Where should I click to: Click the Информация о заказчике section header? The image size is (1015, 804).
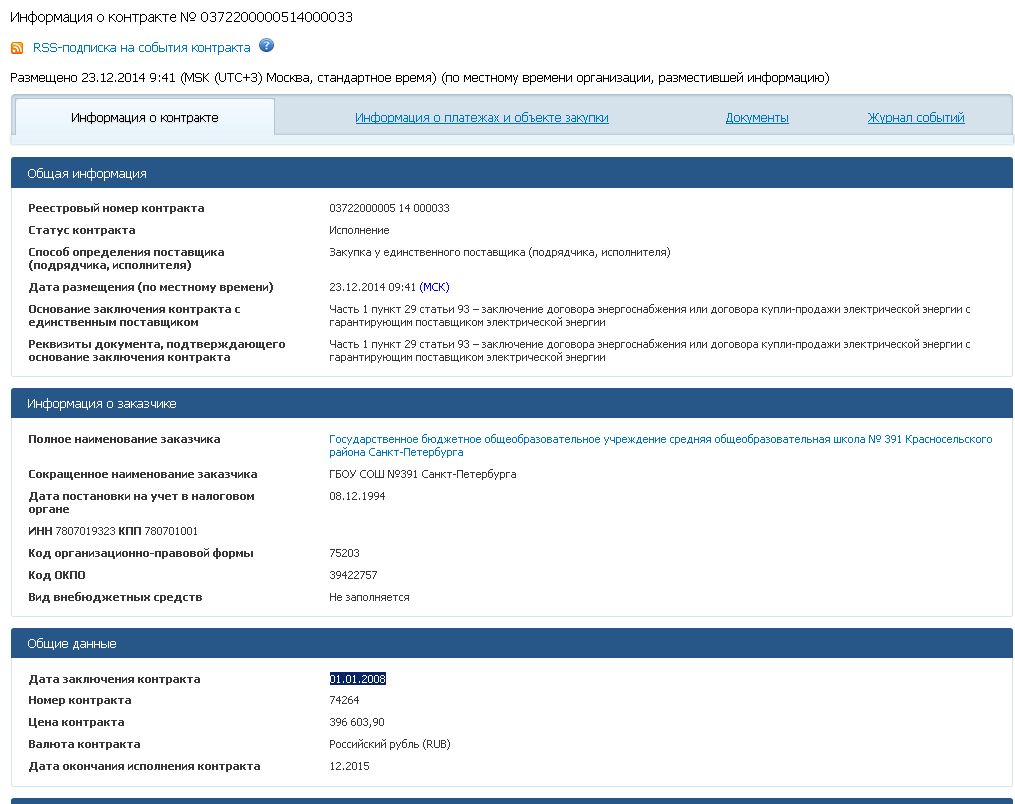tap(511, 403)
